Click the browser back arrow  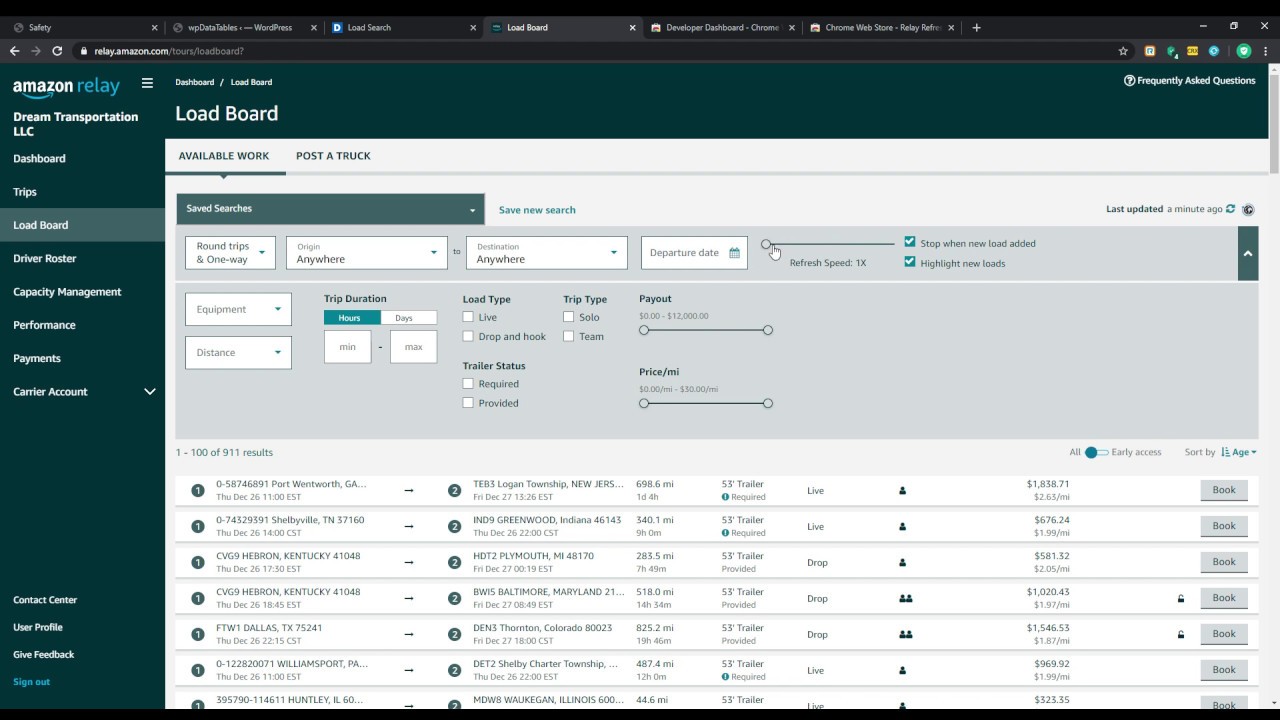[14, 51]
